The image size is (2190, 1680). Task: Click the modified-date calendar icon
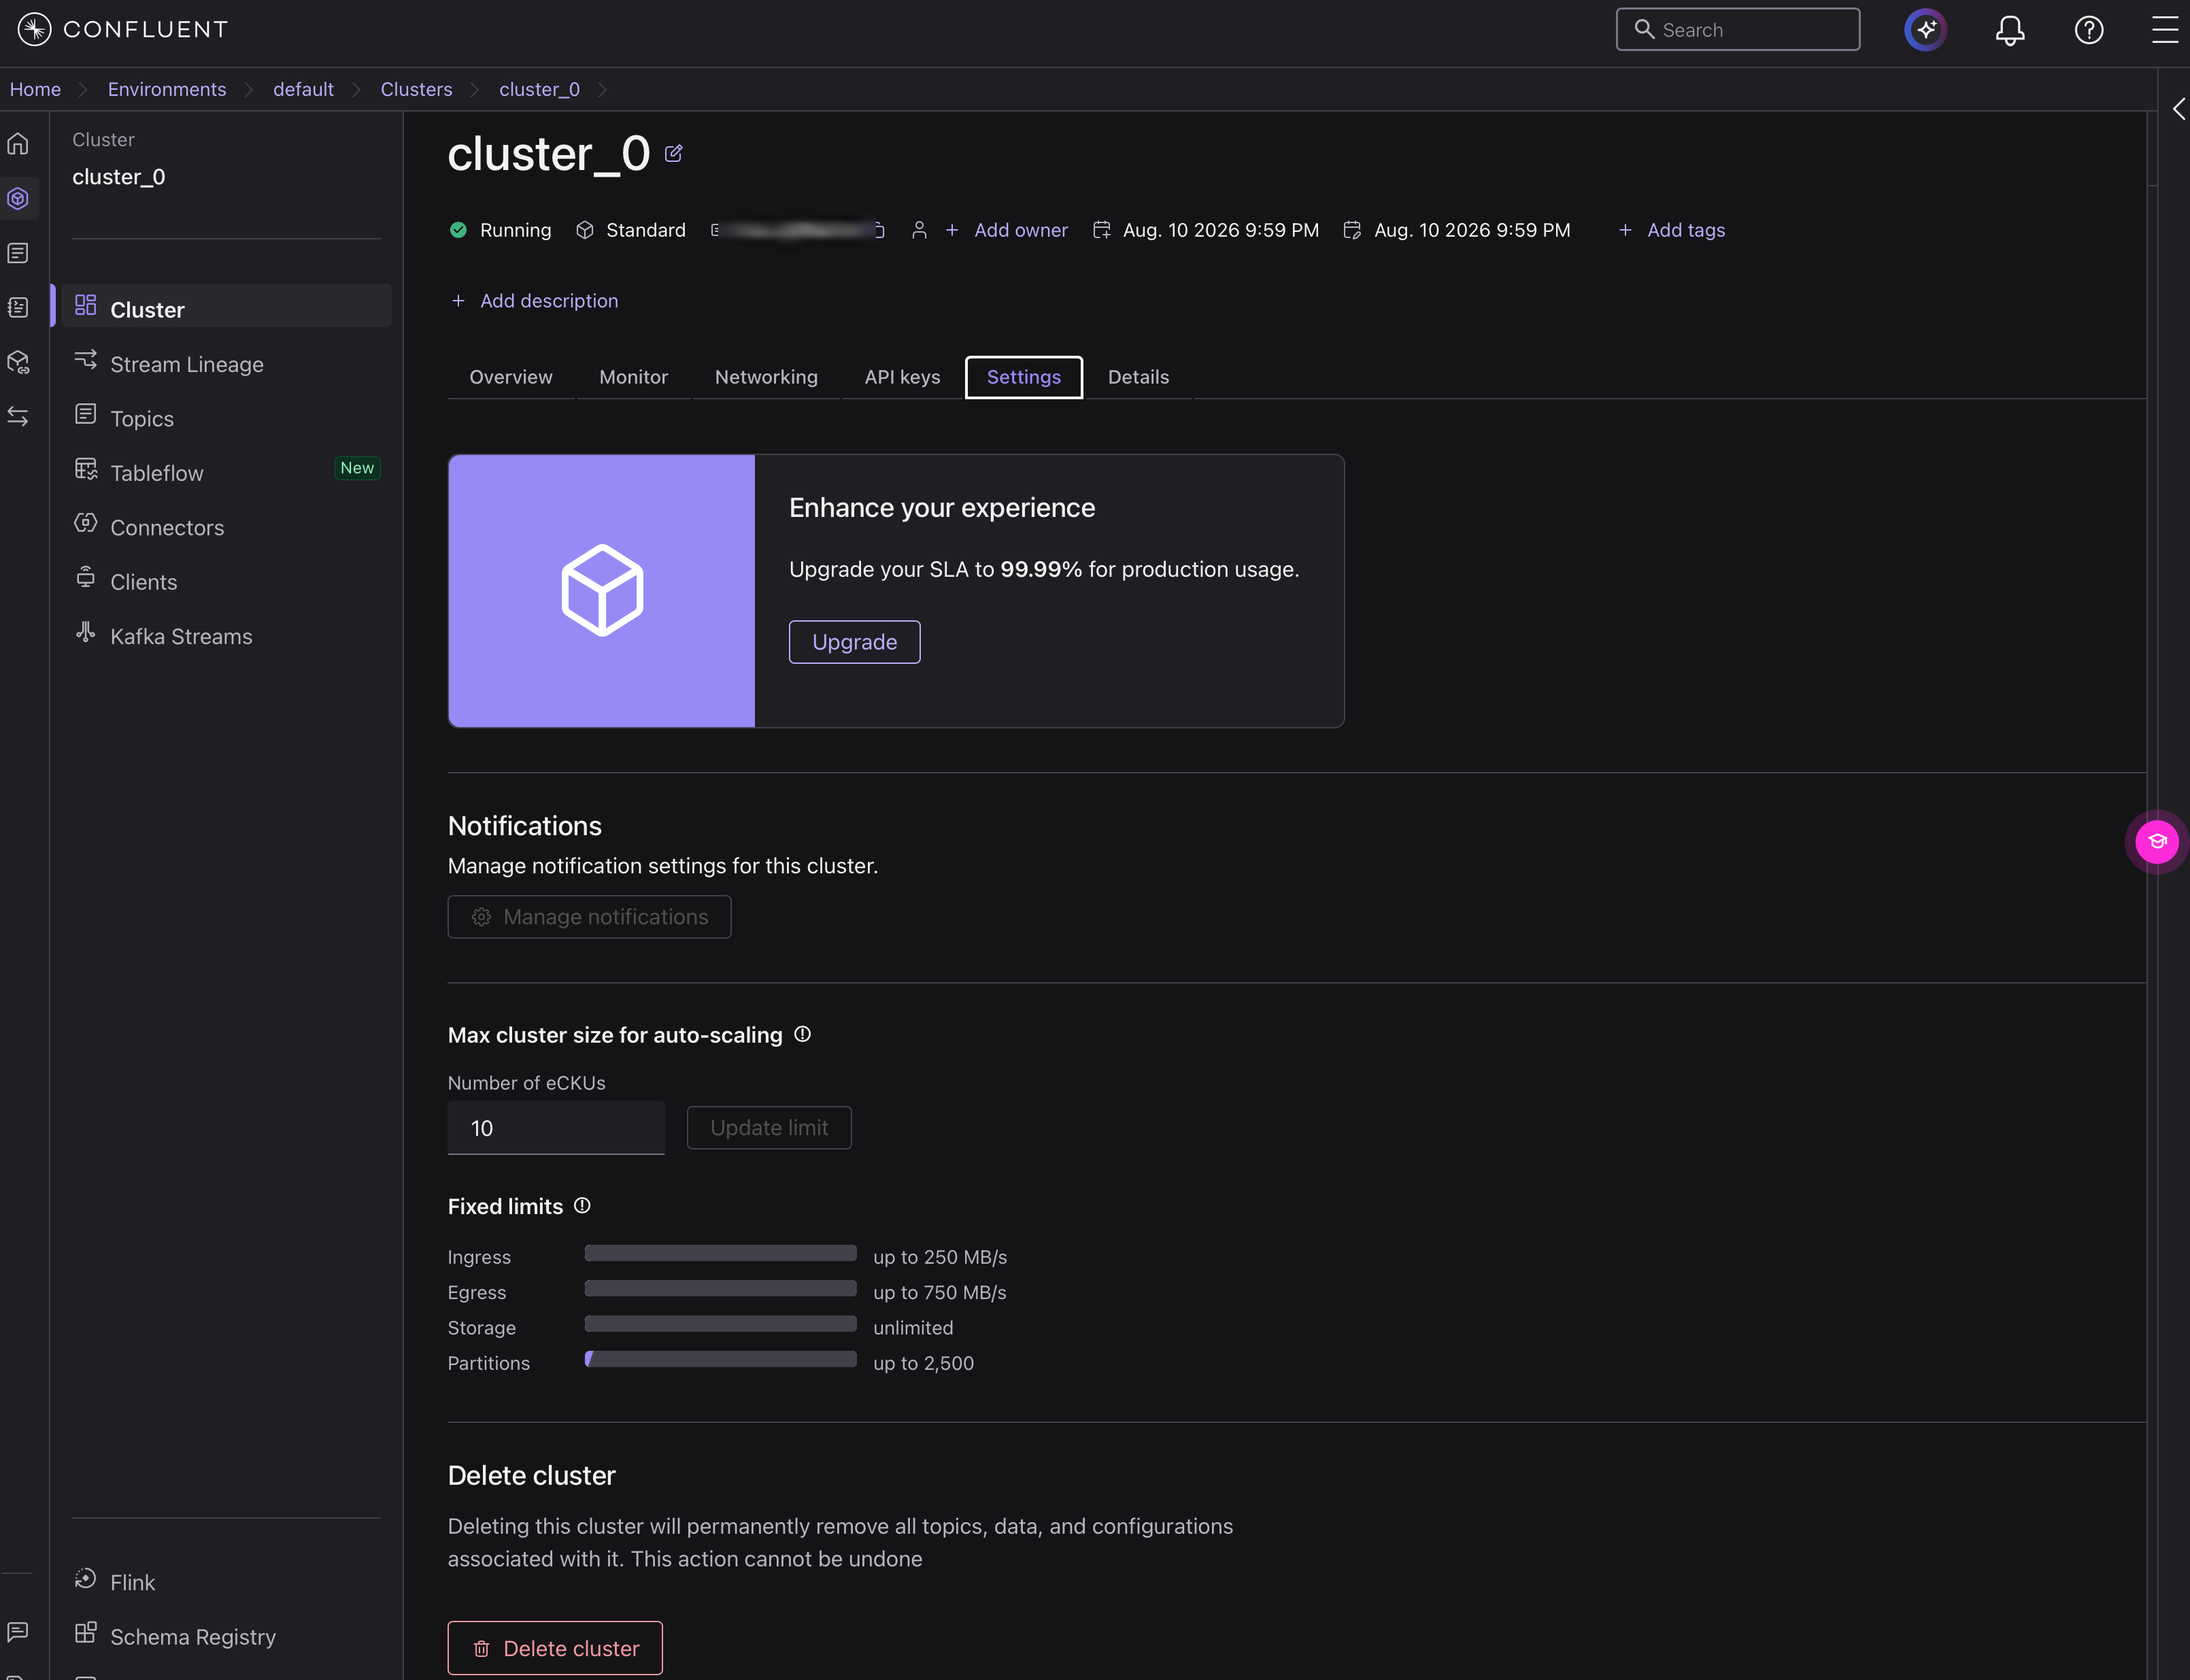[x=1352, y=230]
